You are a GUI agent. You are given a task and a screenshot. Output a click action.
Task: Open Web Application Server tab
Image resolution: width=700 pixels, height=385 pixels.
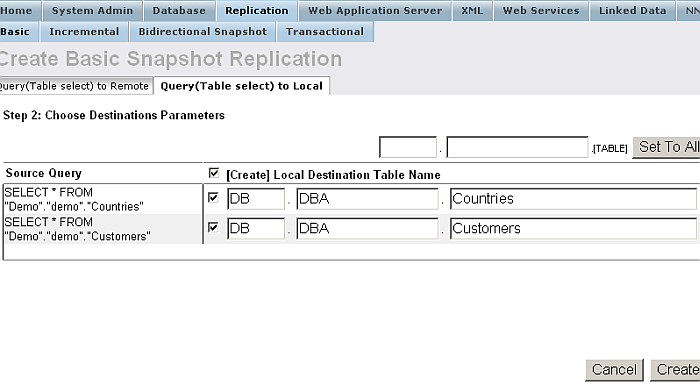tap(375, 10)
